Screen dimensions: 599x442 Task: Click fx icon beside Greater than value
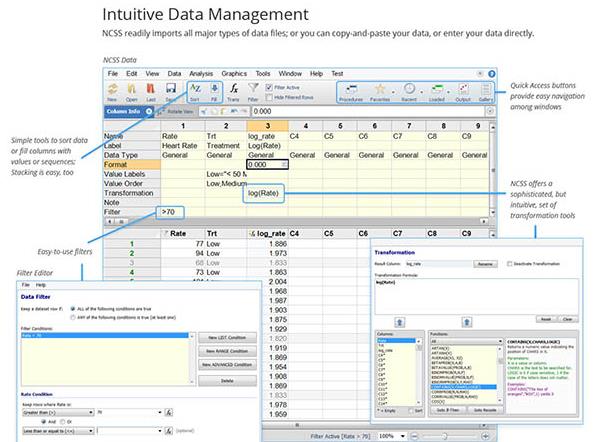pyautogui.click(x=168, y=413)
